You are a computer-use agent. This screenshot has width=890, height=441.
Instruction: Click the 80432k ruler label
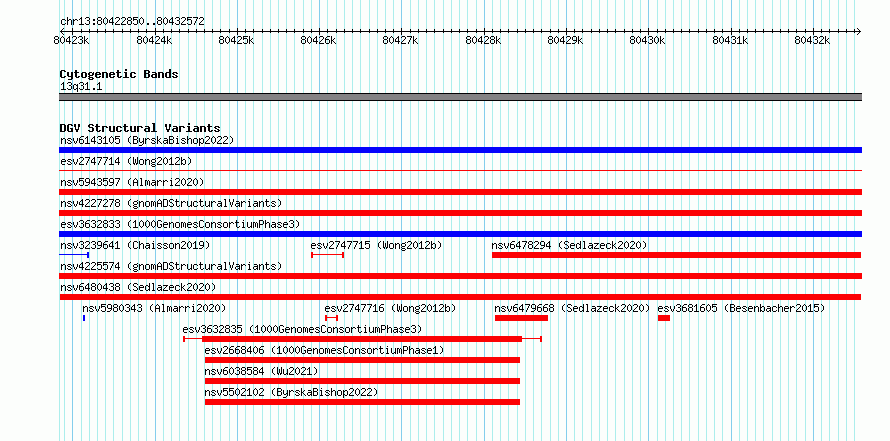(812, 41)
